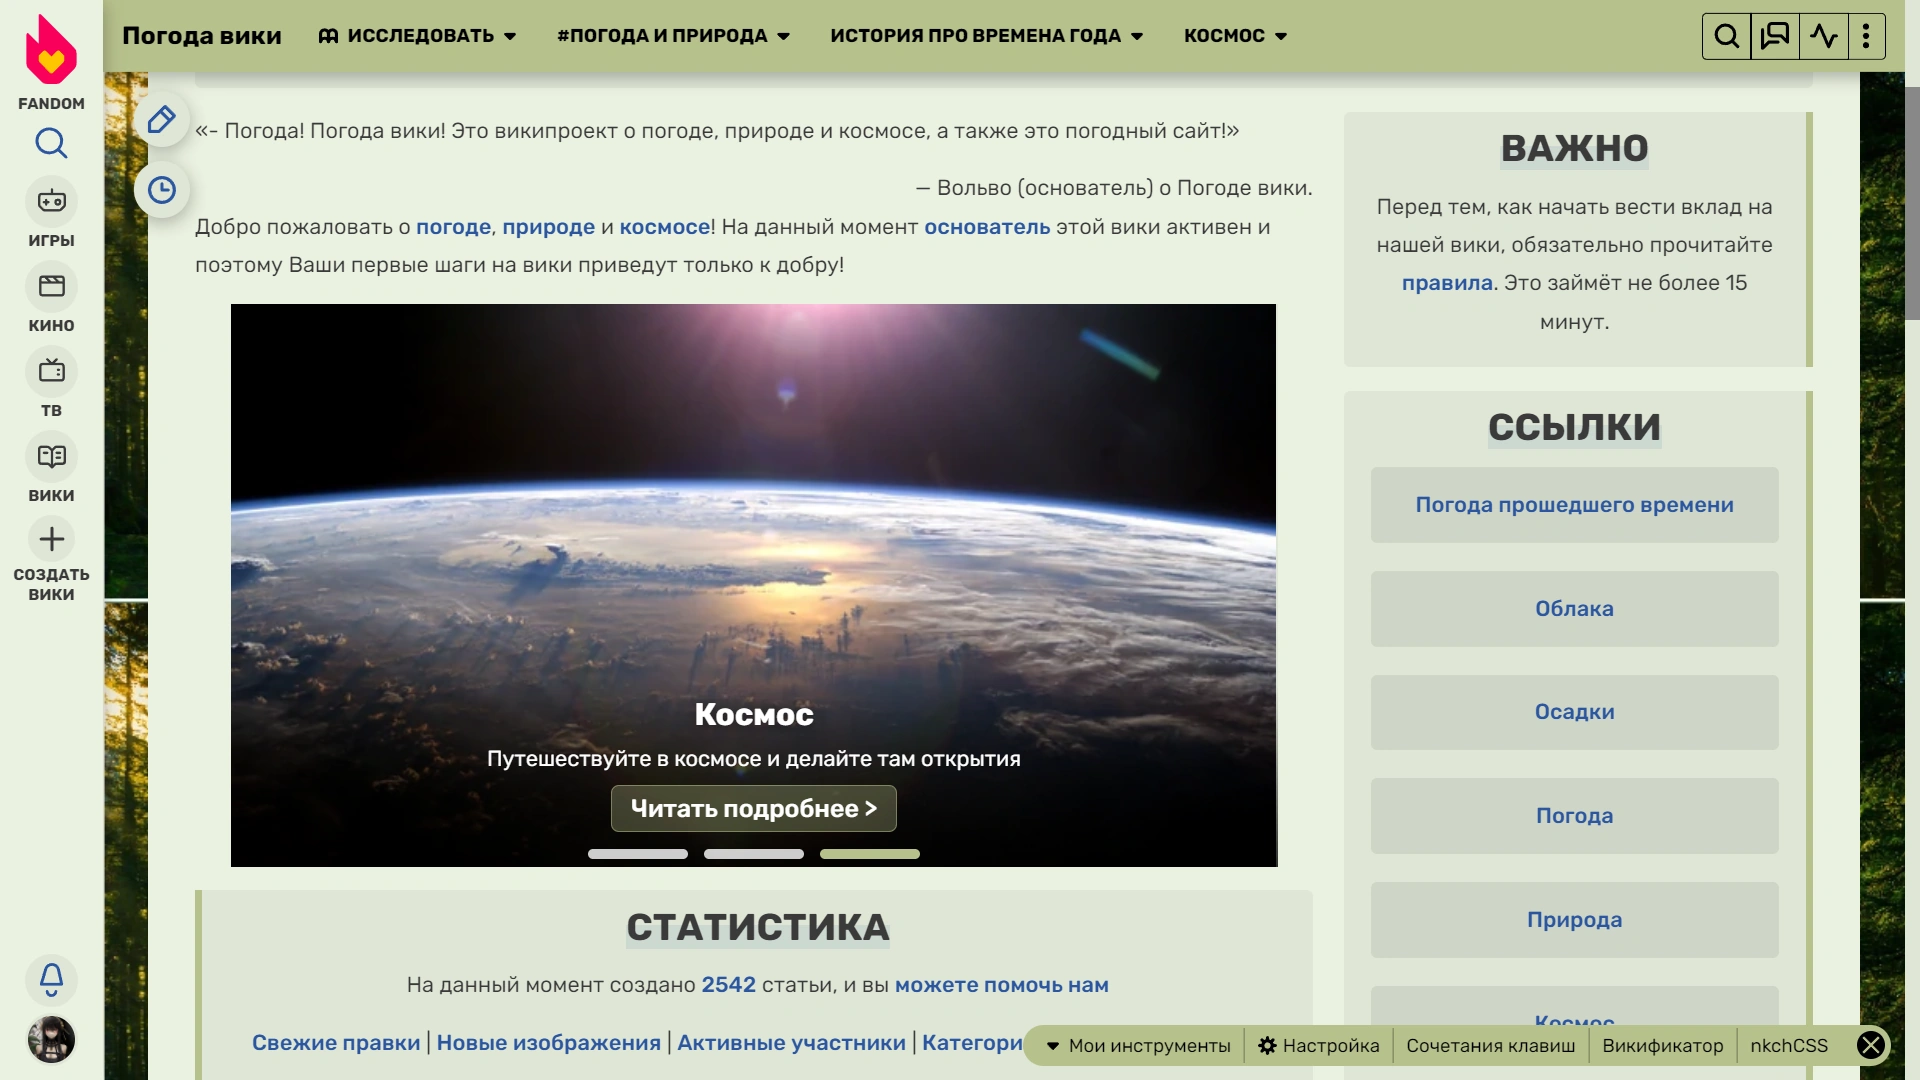The width and height of the screenshot is (1920, 1080).
Task: Open the Games (ИГРЫ) section icon
Action: tap(51, 202)
